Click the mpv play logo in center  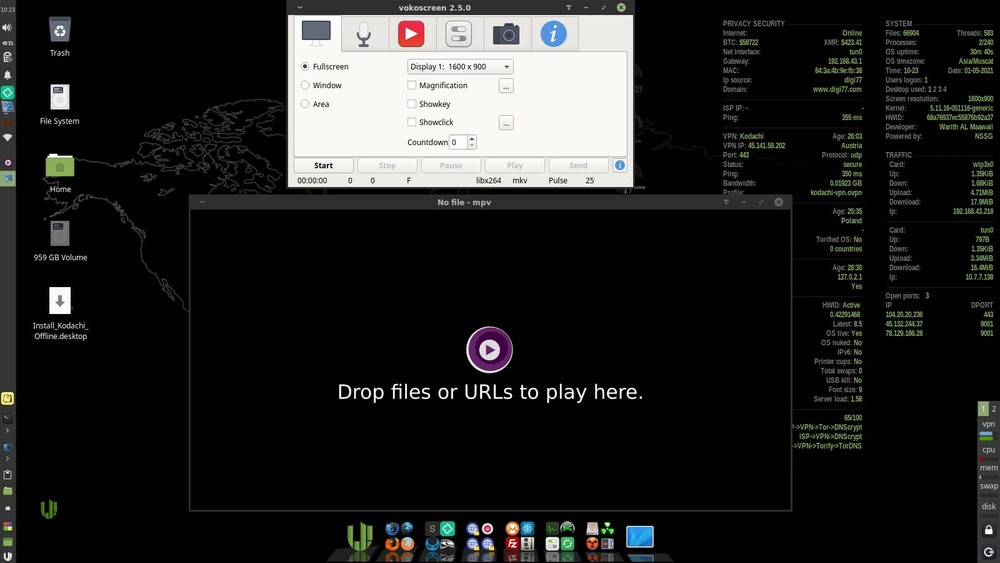pyautogui.click(x=489, y=350)
